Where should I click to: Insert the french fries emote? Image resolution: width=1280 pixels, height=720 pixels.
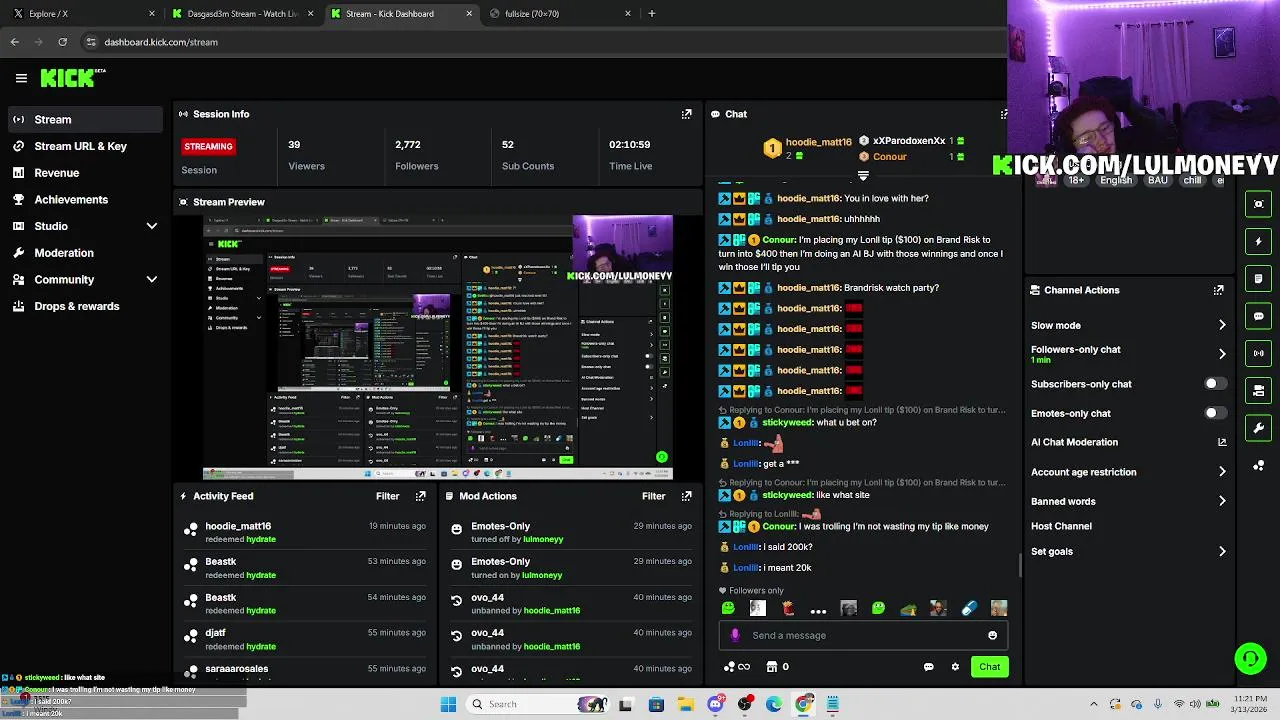(x=788, y=608)
